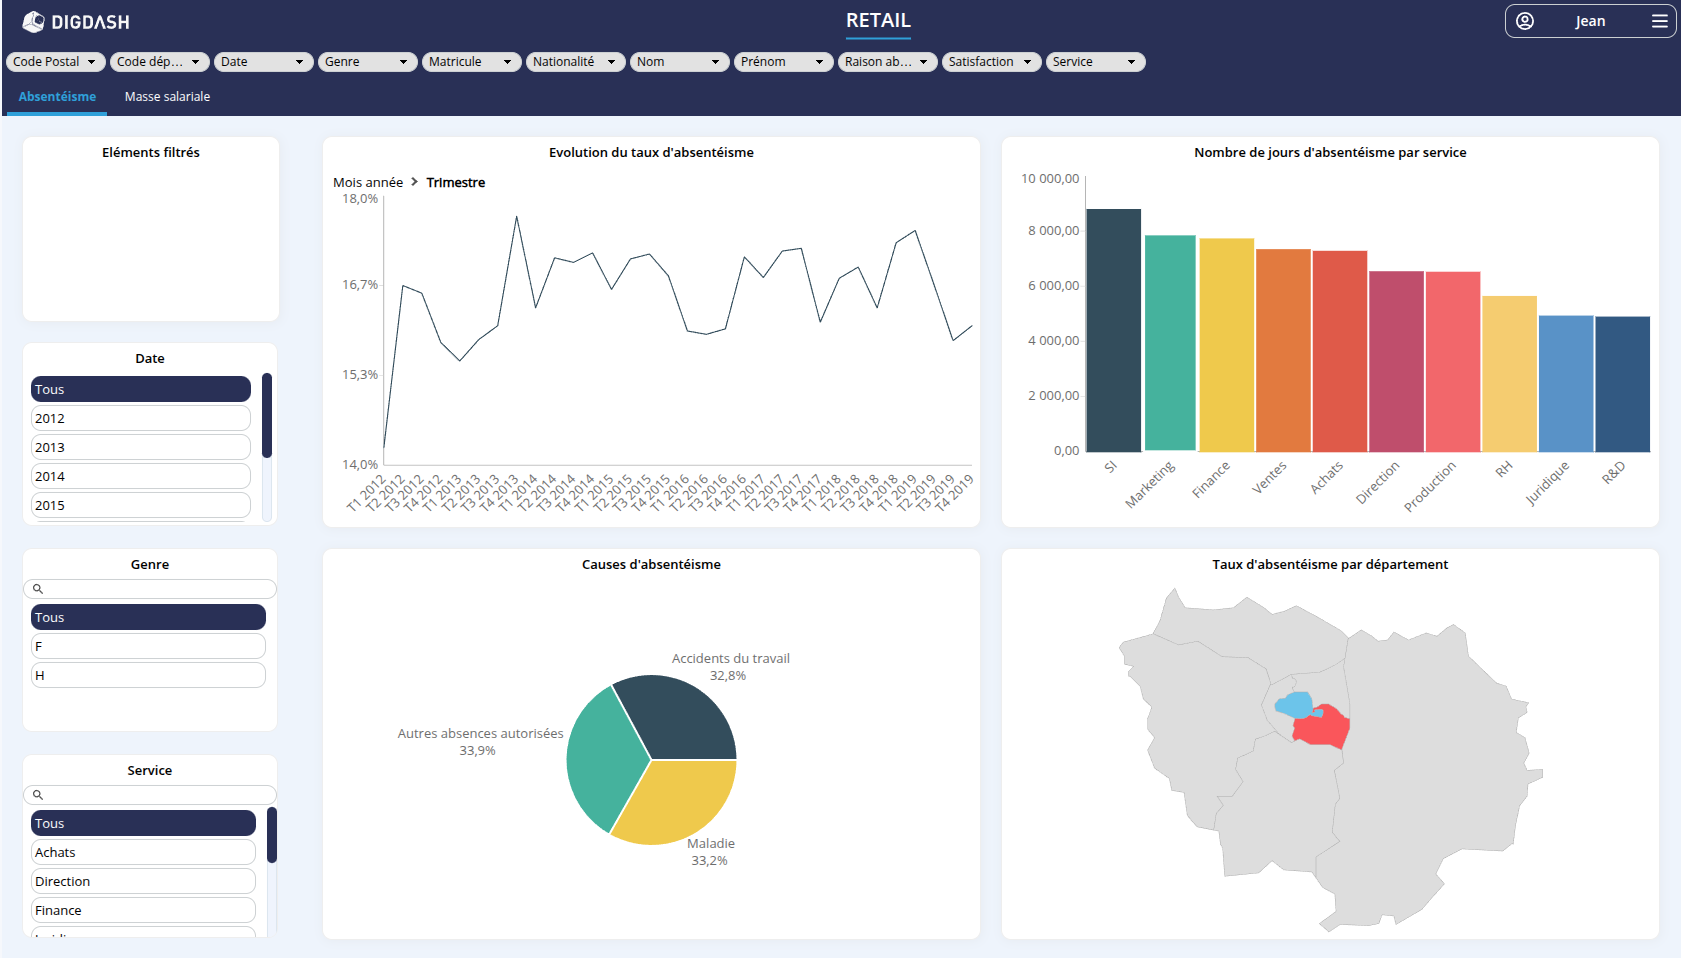
Task: Click the Mois année breadcrumb link
Action: point(368,182)
